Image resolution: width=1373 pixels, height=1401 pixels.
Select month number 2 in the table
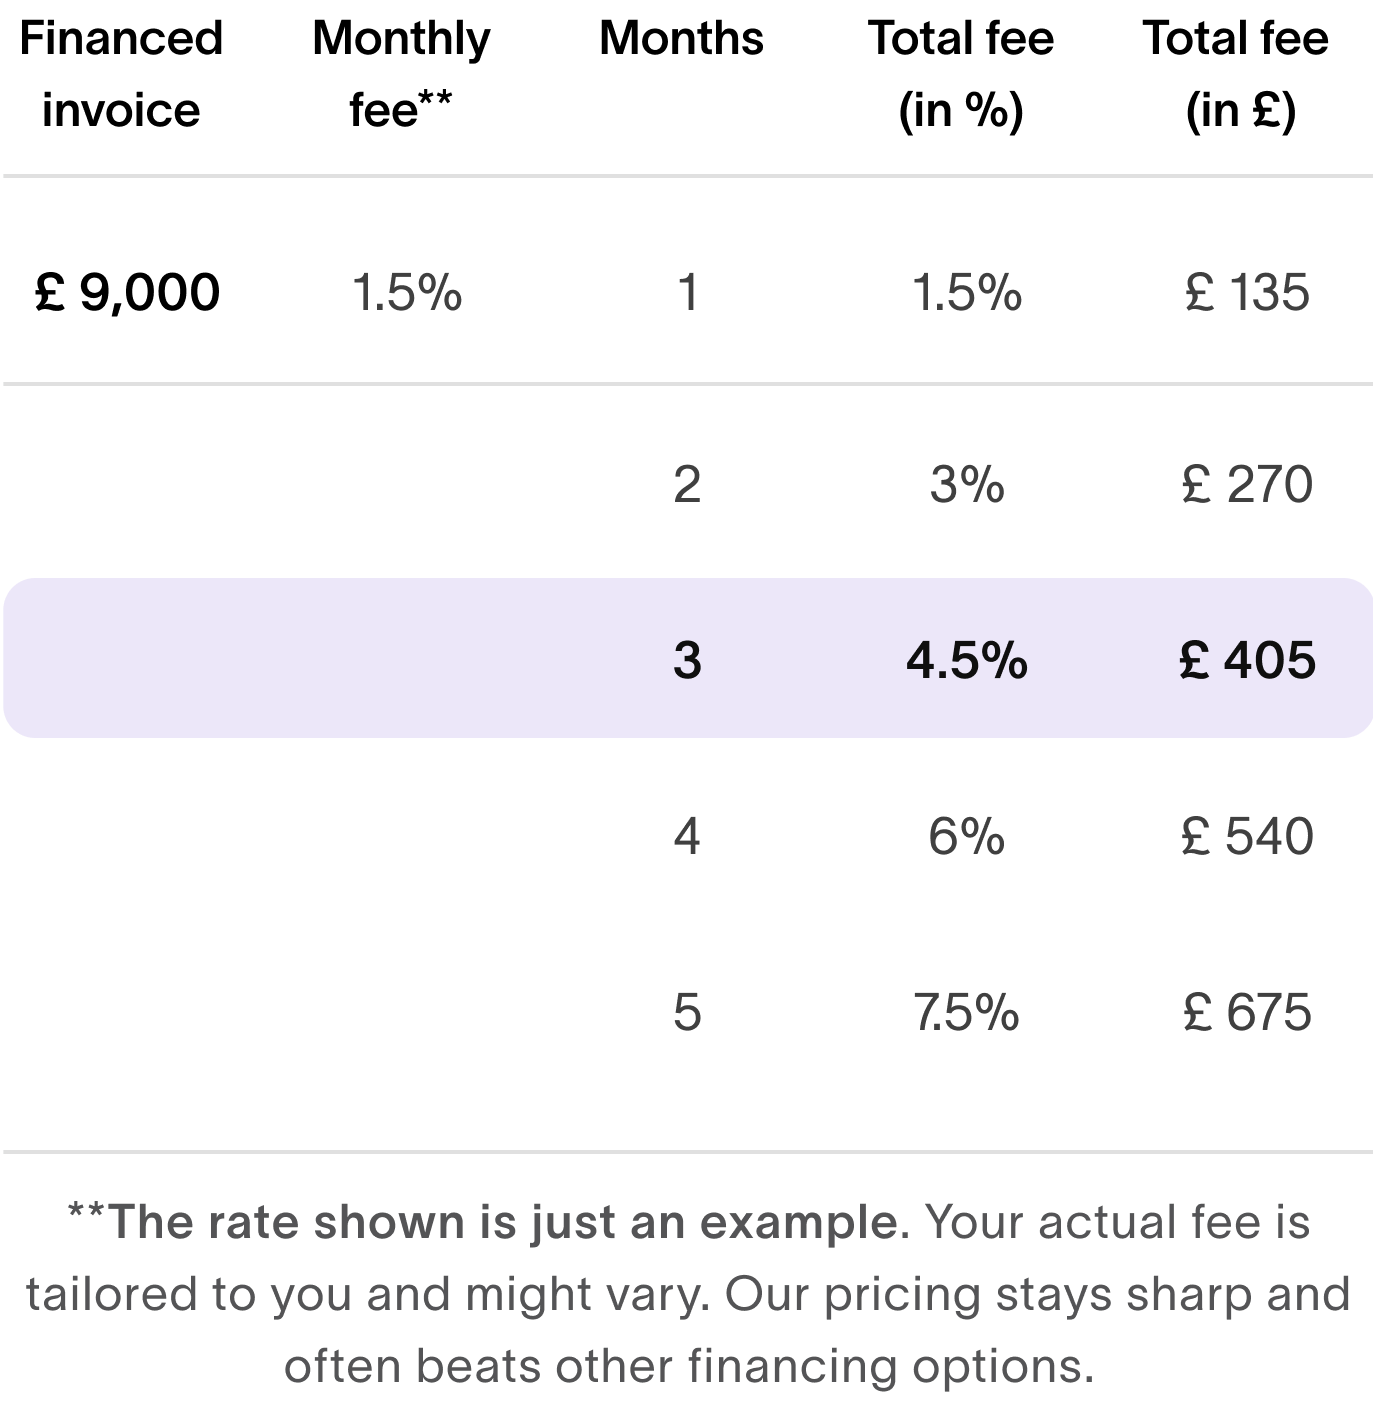pos(687,485)
